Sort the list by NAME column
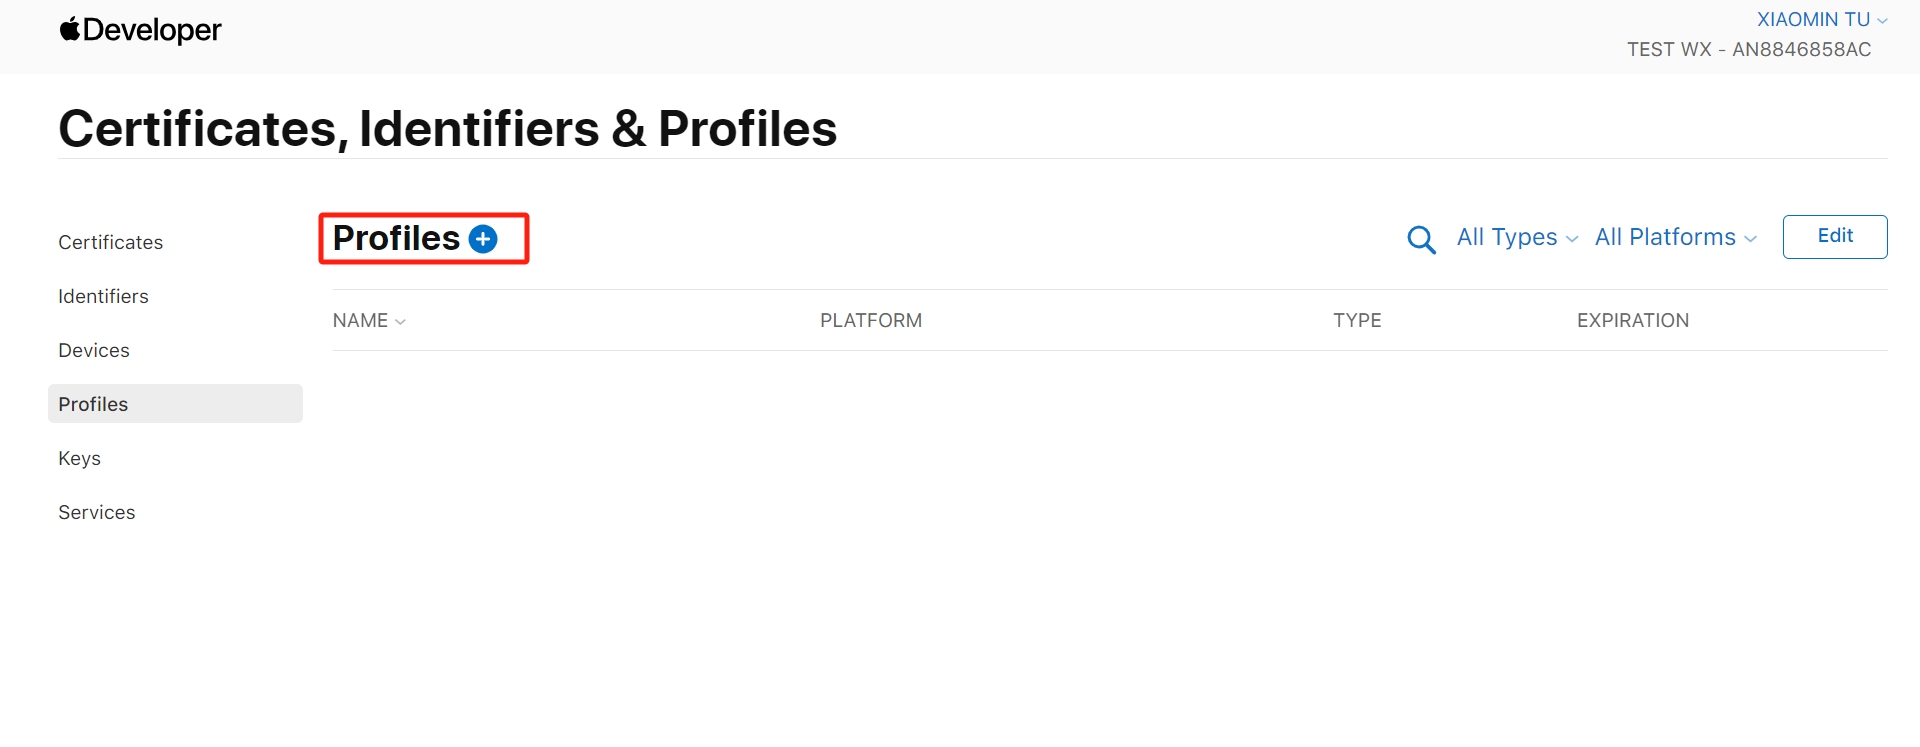1920x747 pixels. (361, 321)
